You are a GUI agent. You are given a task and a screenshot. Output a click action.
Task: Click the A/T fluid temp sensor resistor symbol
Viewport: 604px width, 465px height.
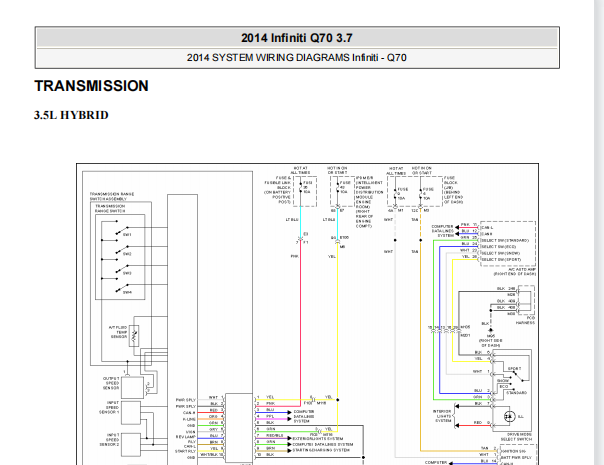(x=134, y=336)
